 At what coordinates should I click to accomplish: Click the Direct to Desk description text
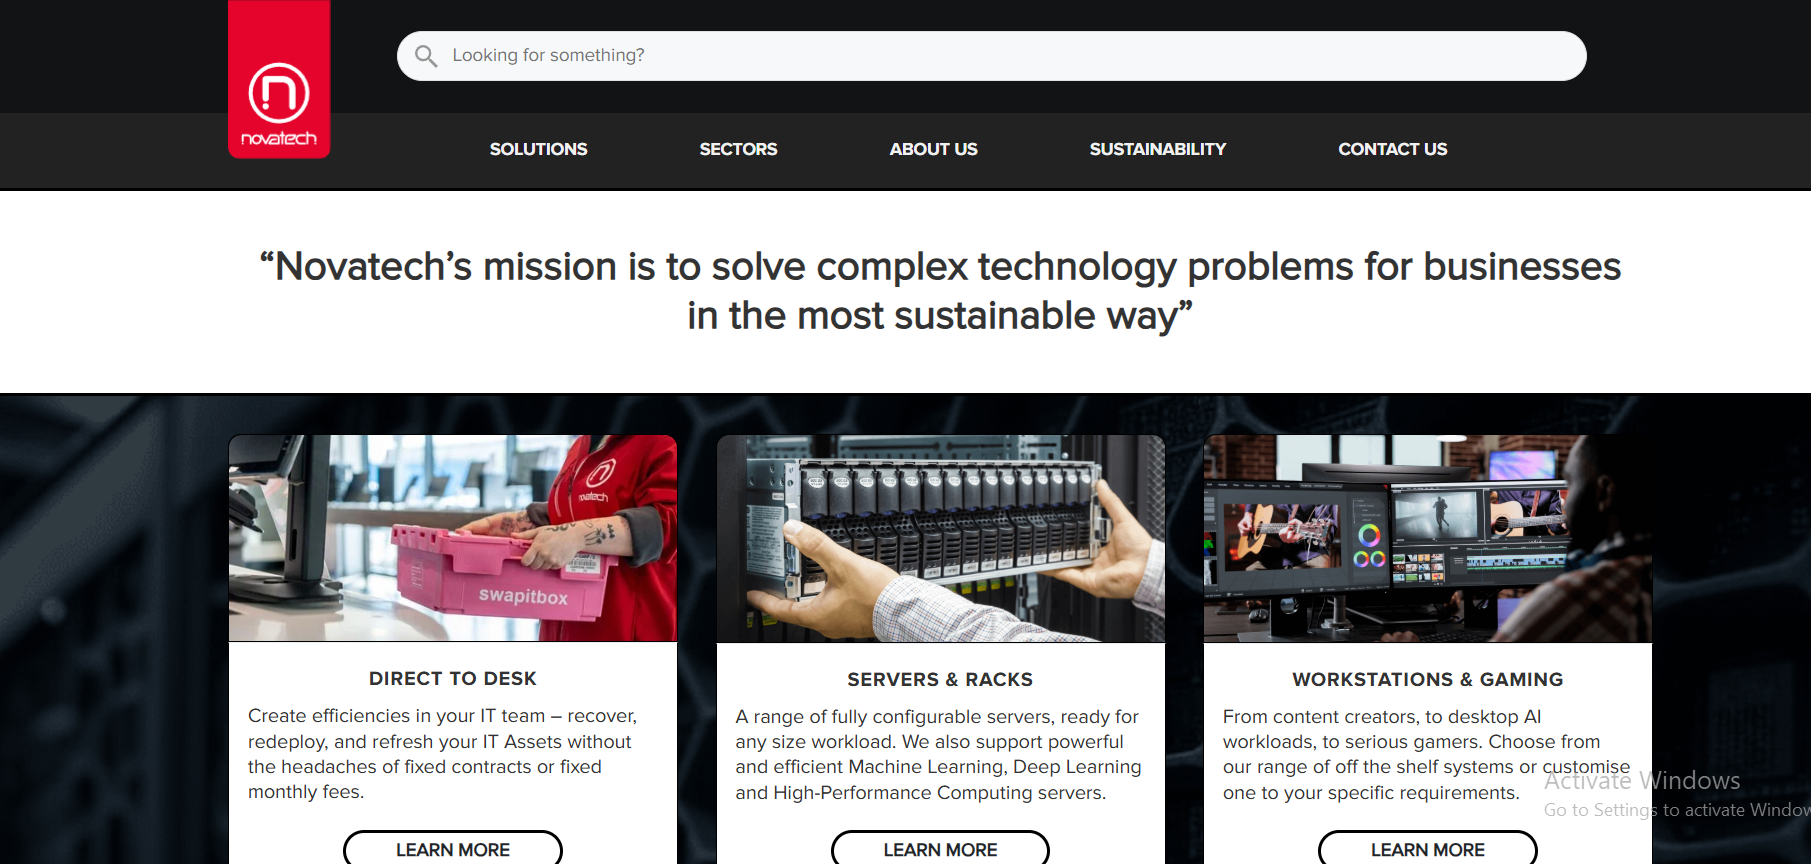pyautogui.click(x=443, y=754)
